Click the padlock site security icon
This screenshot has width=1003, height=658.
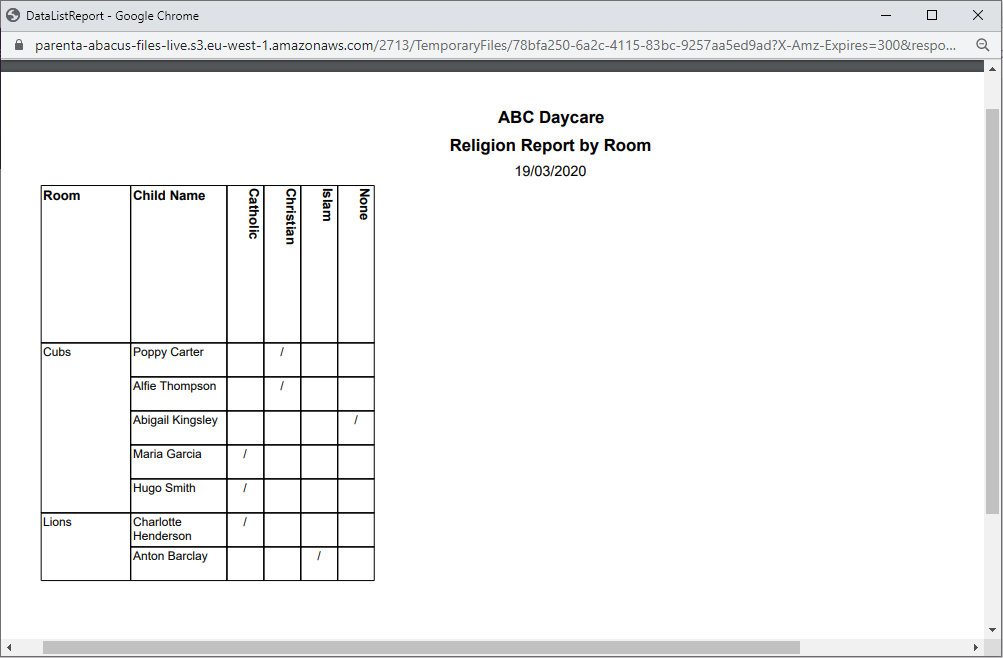19,45
